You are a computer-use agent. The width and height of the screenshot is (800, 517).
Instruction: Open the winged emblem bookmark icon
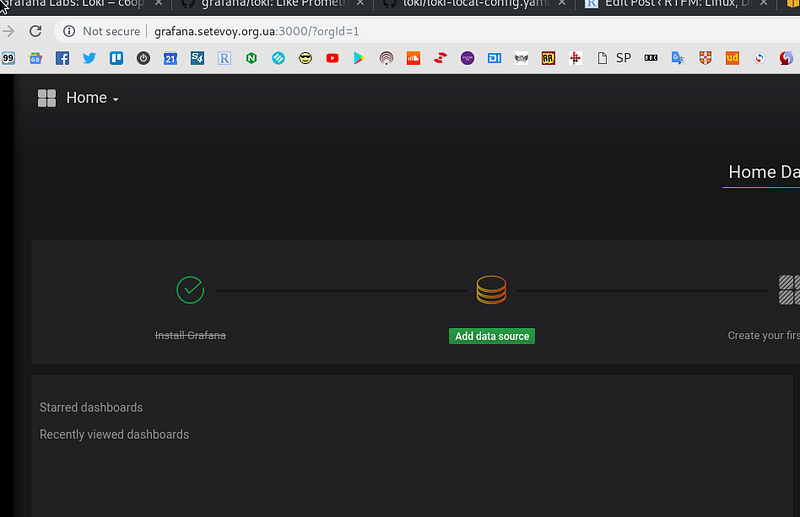[x=521, y=58]
